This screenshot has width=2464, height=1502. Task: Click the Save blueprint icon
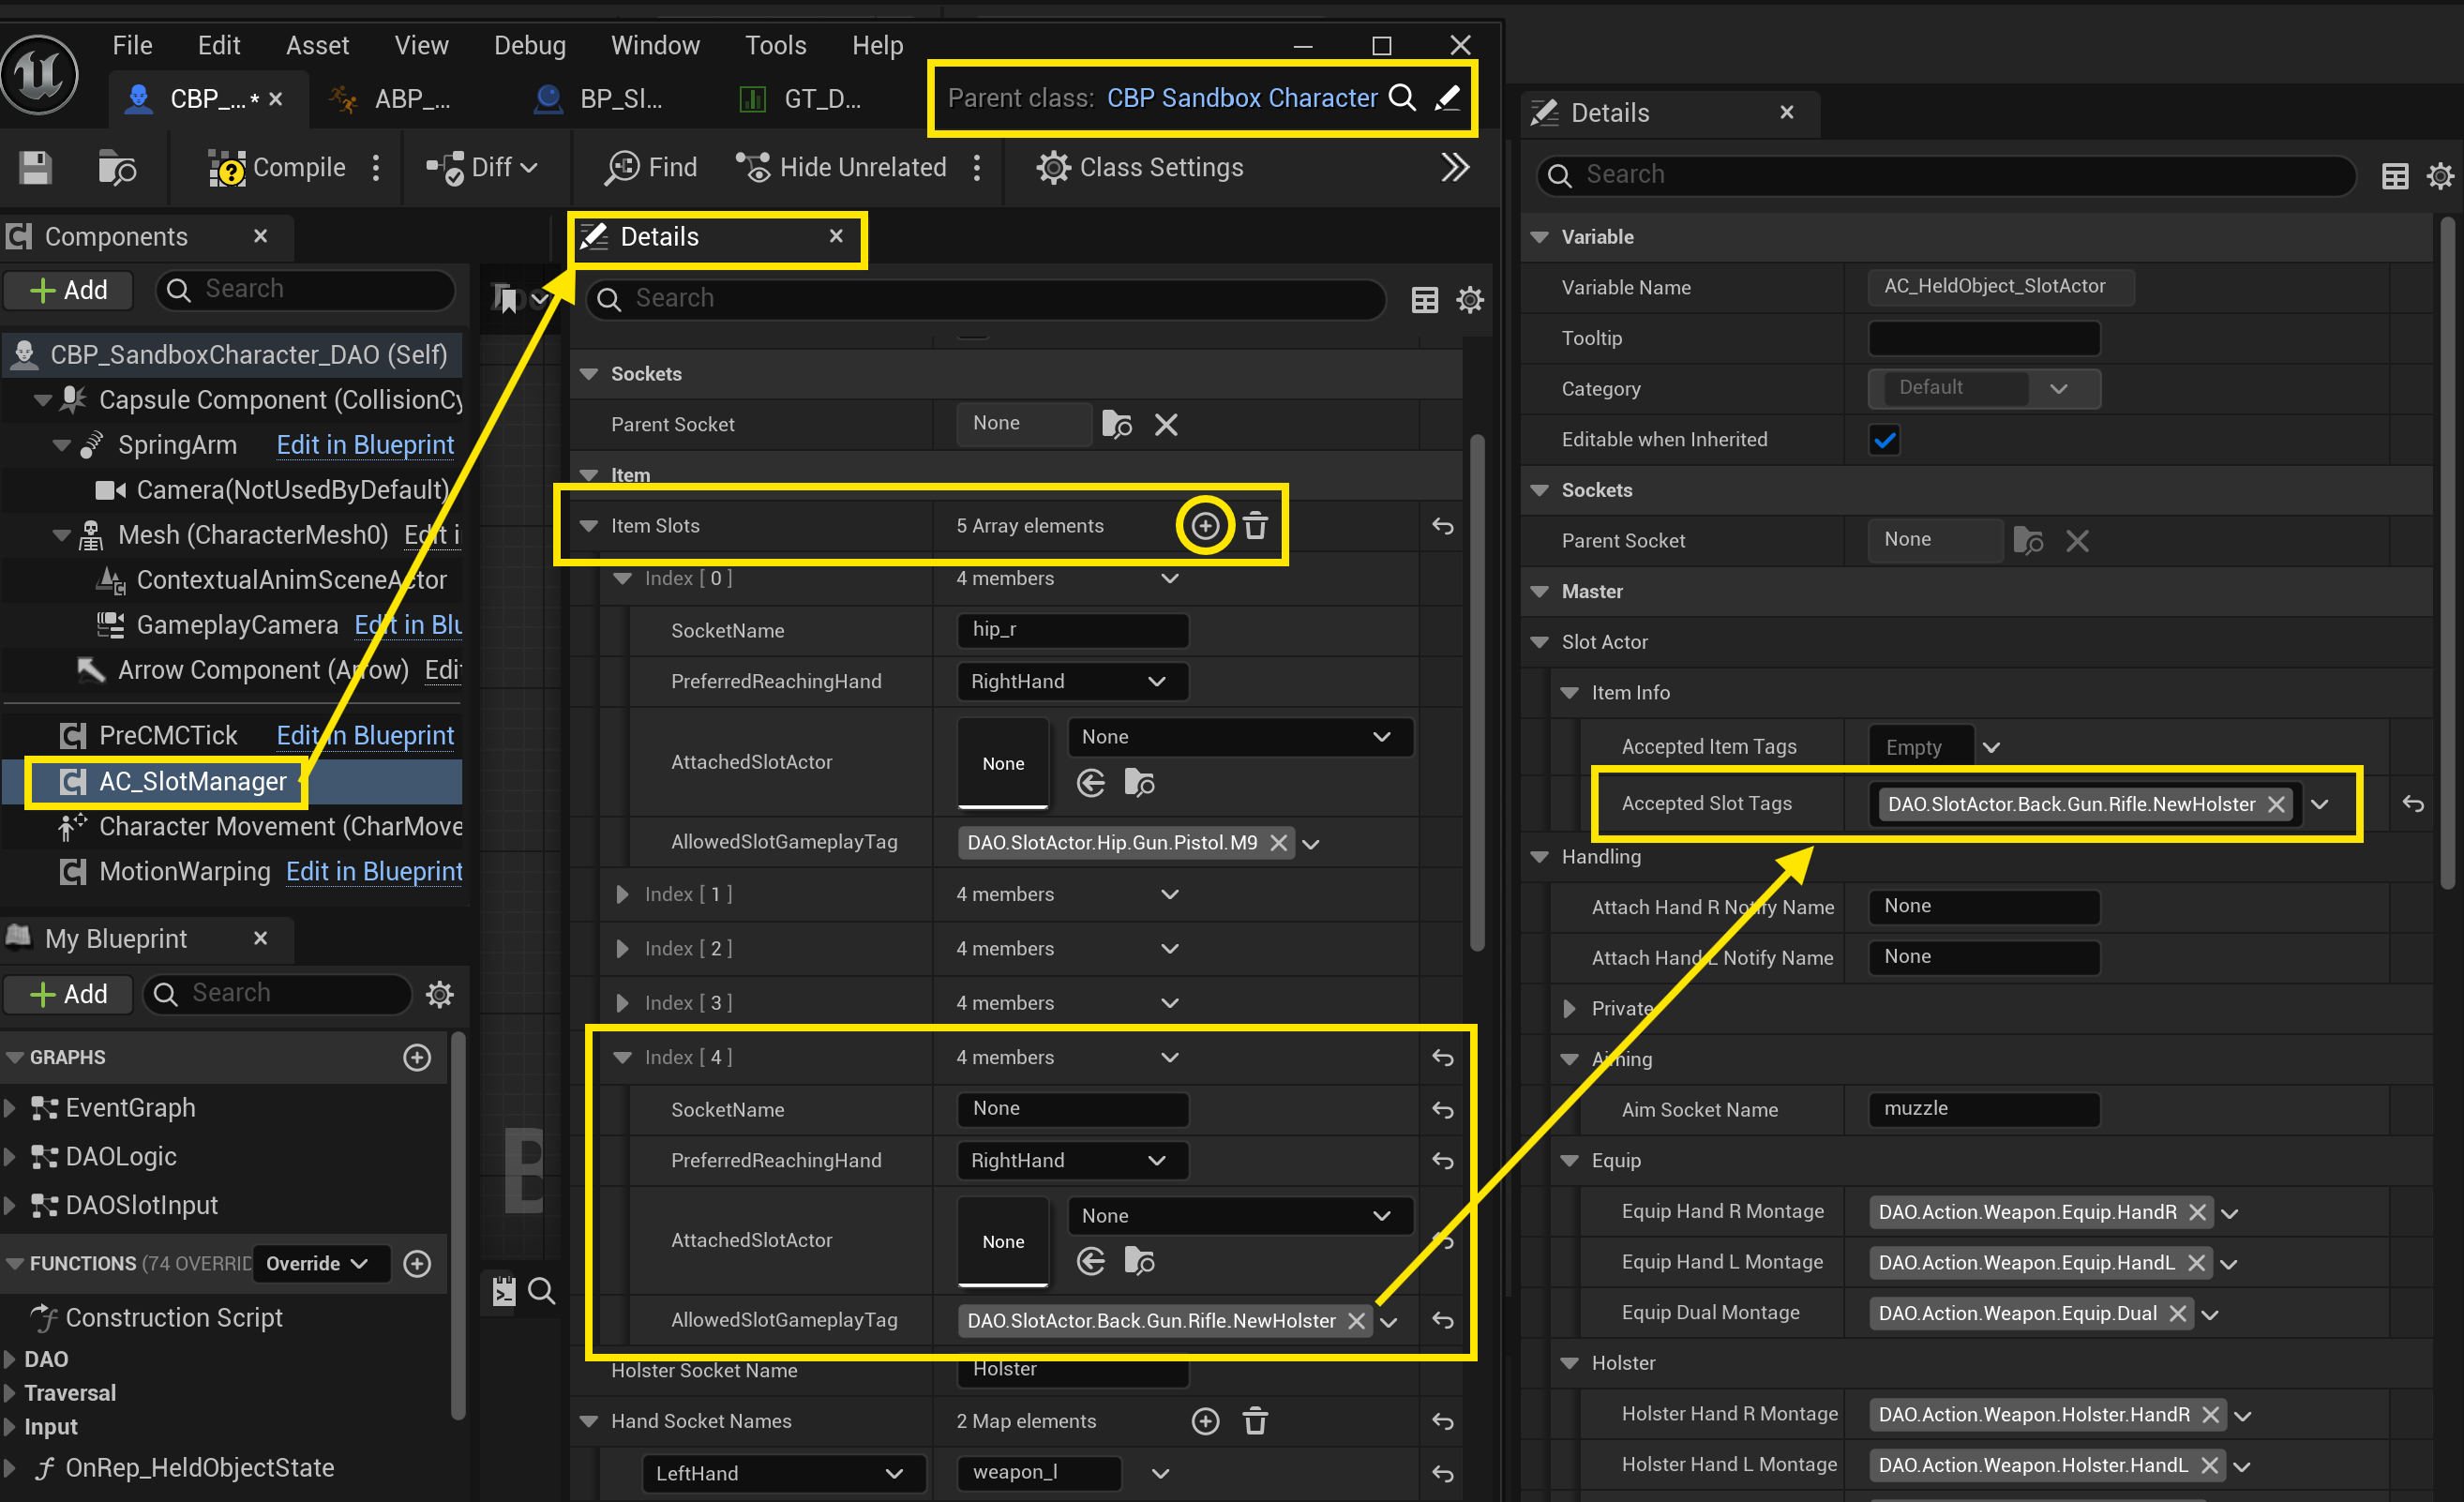[36, 168]
